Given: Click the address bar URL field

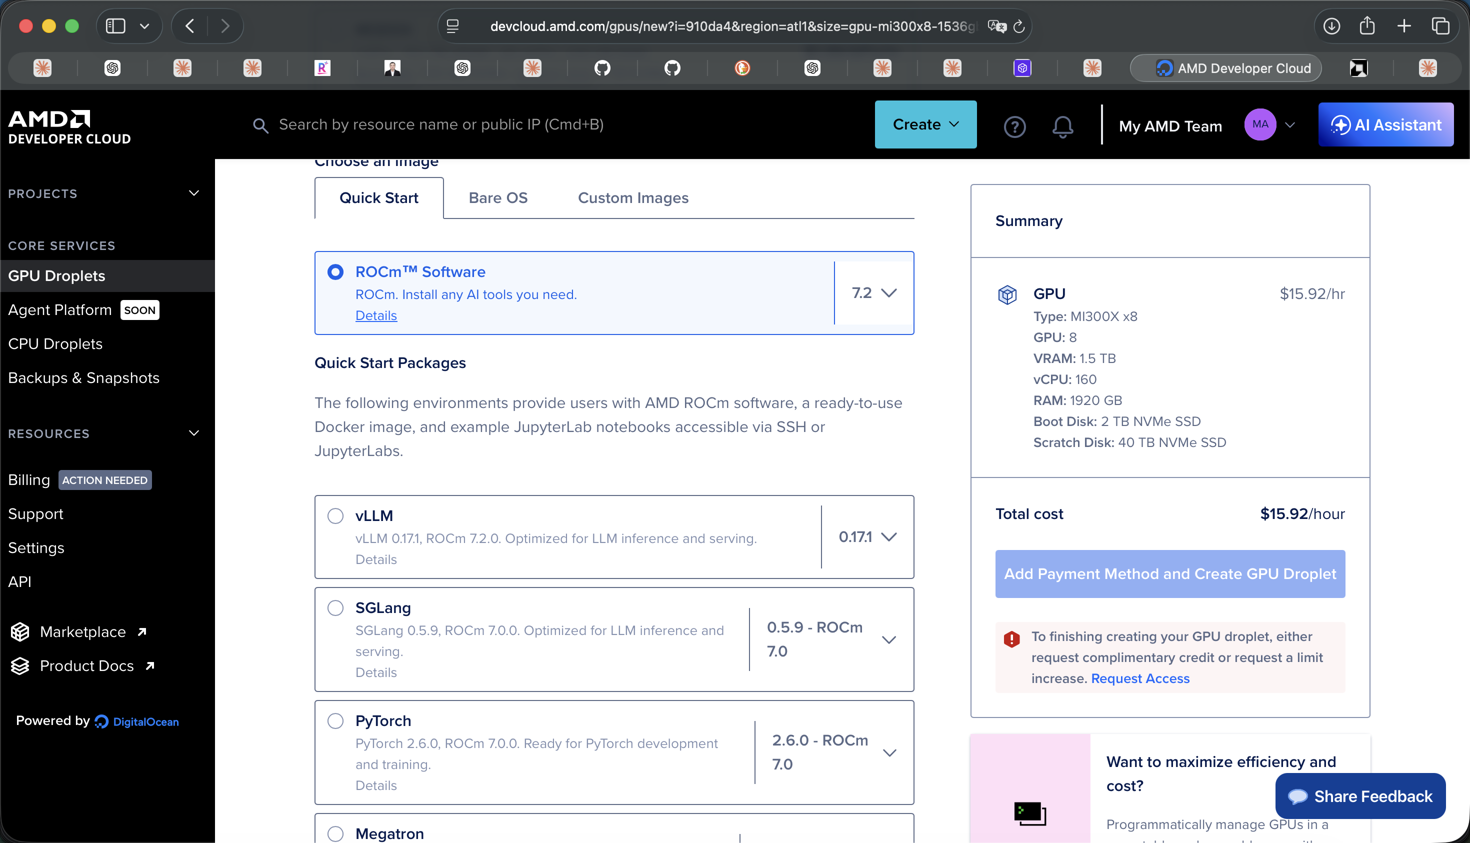Looking at the screenshot, I should pos(732,26).
